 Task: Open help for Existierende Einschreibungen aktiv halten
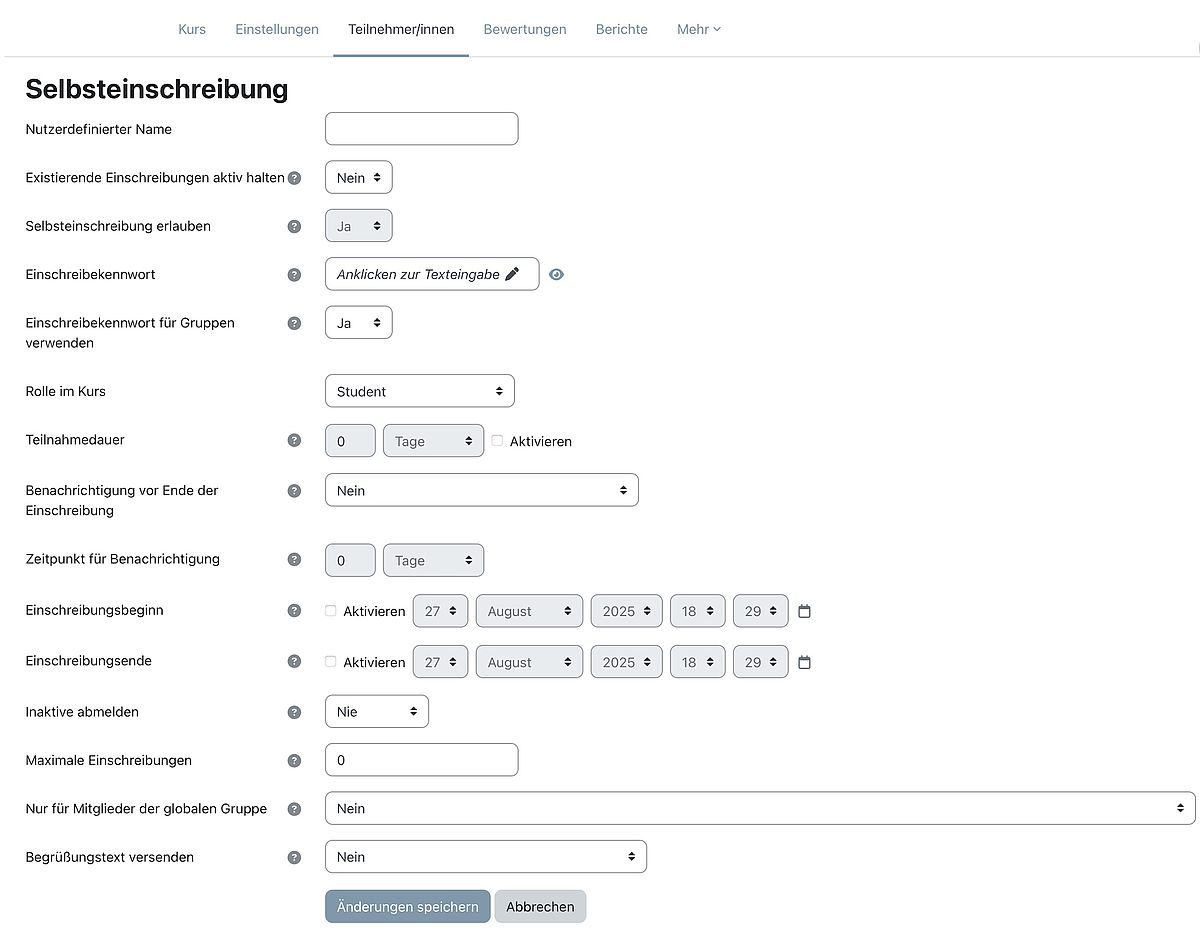pyautogui.click(x=294, y=178)
